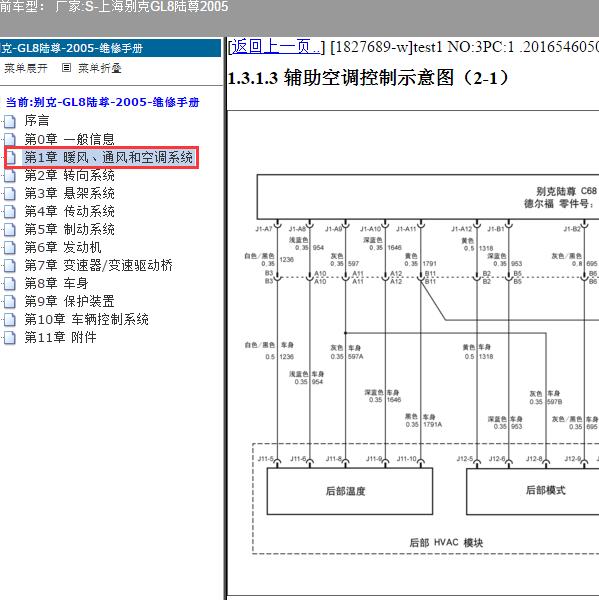Screen dimensions: 599x600
Task: Open 第9章 保护装置 chapter
Action: click(x=69, y=301)
